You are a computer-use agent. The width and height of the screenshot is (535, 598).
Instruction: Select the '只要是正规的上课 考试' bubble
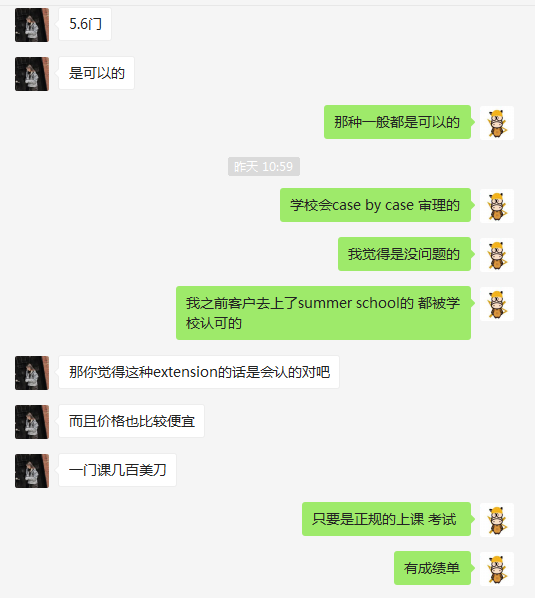pos(386,519)
